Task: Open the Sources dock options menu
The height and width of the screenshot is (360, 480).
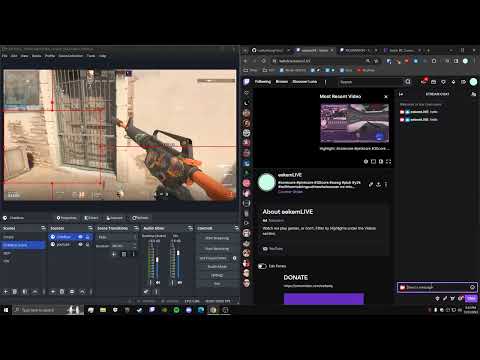Action: [x=90, y=228]
